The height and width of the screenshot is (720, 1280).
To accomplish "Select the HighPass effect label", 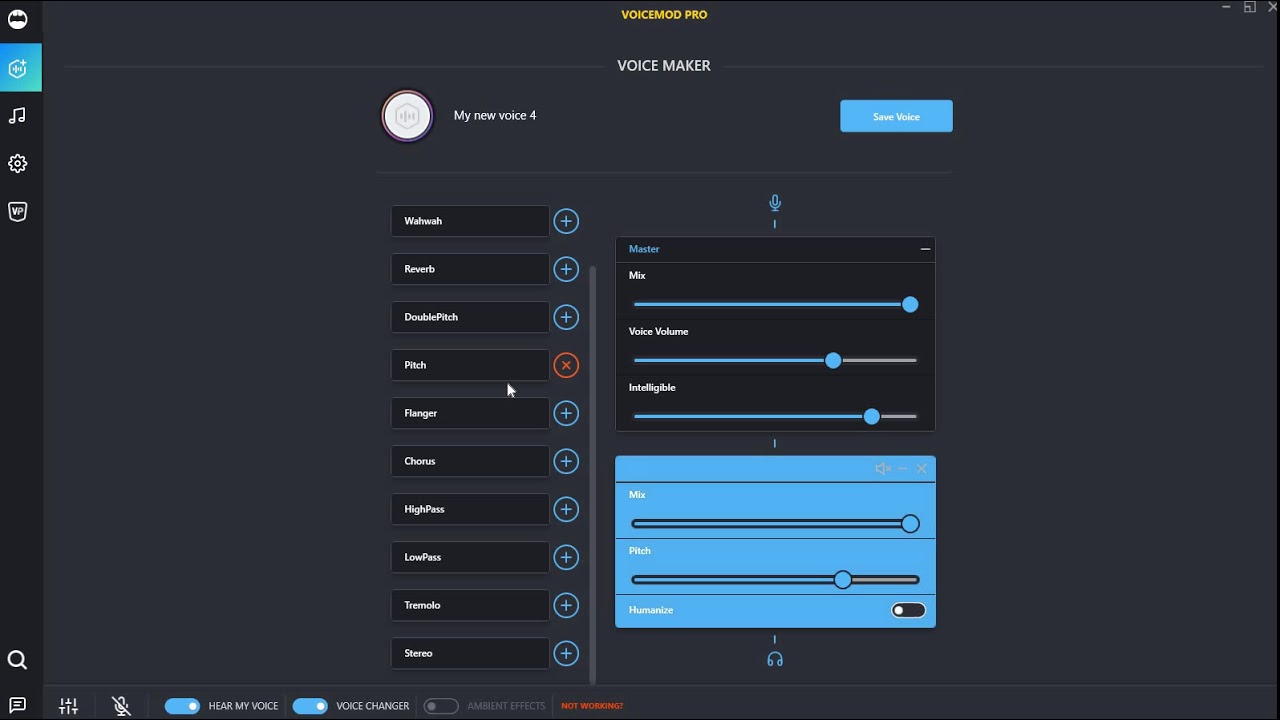I will 470,509.
